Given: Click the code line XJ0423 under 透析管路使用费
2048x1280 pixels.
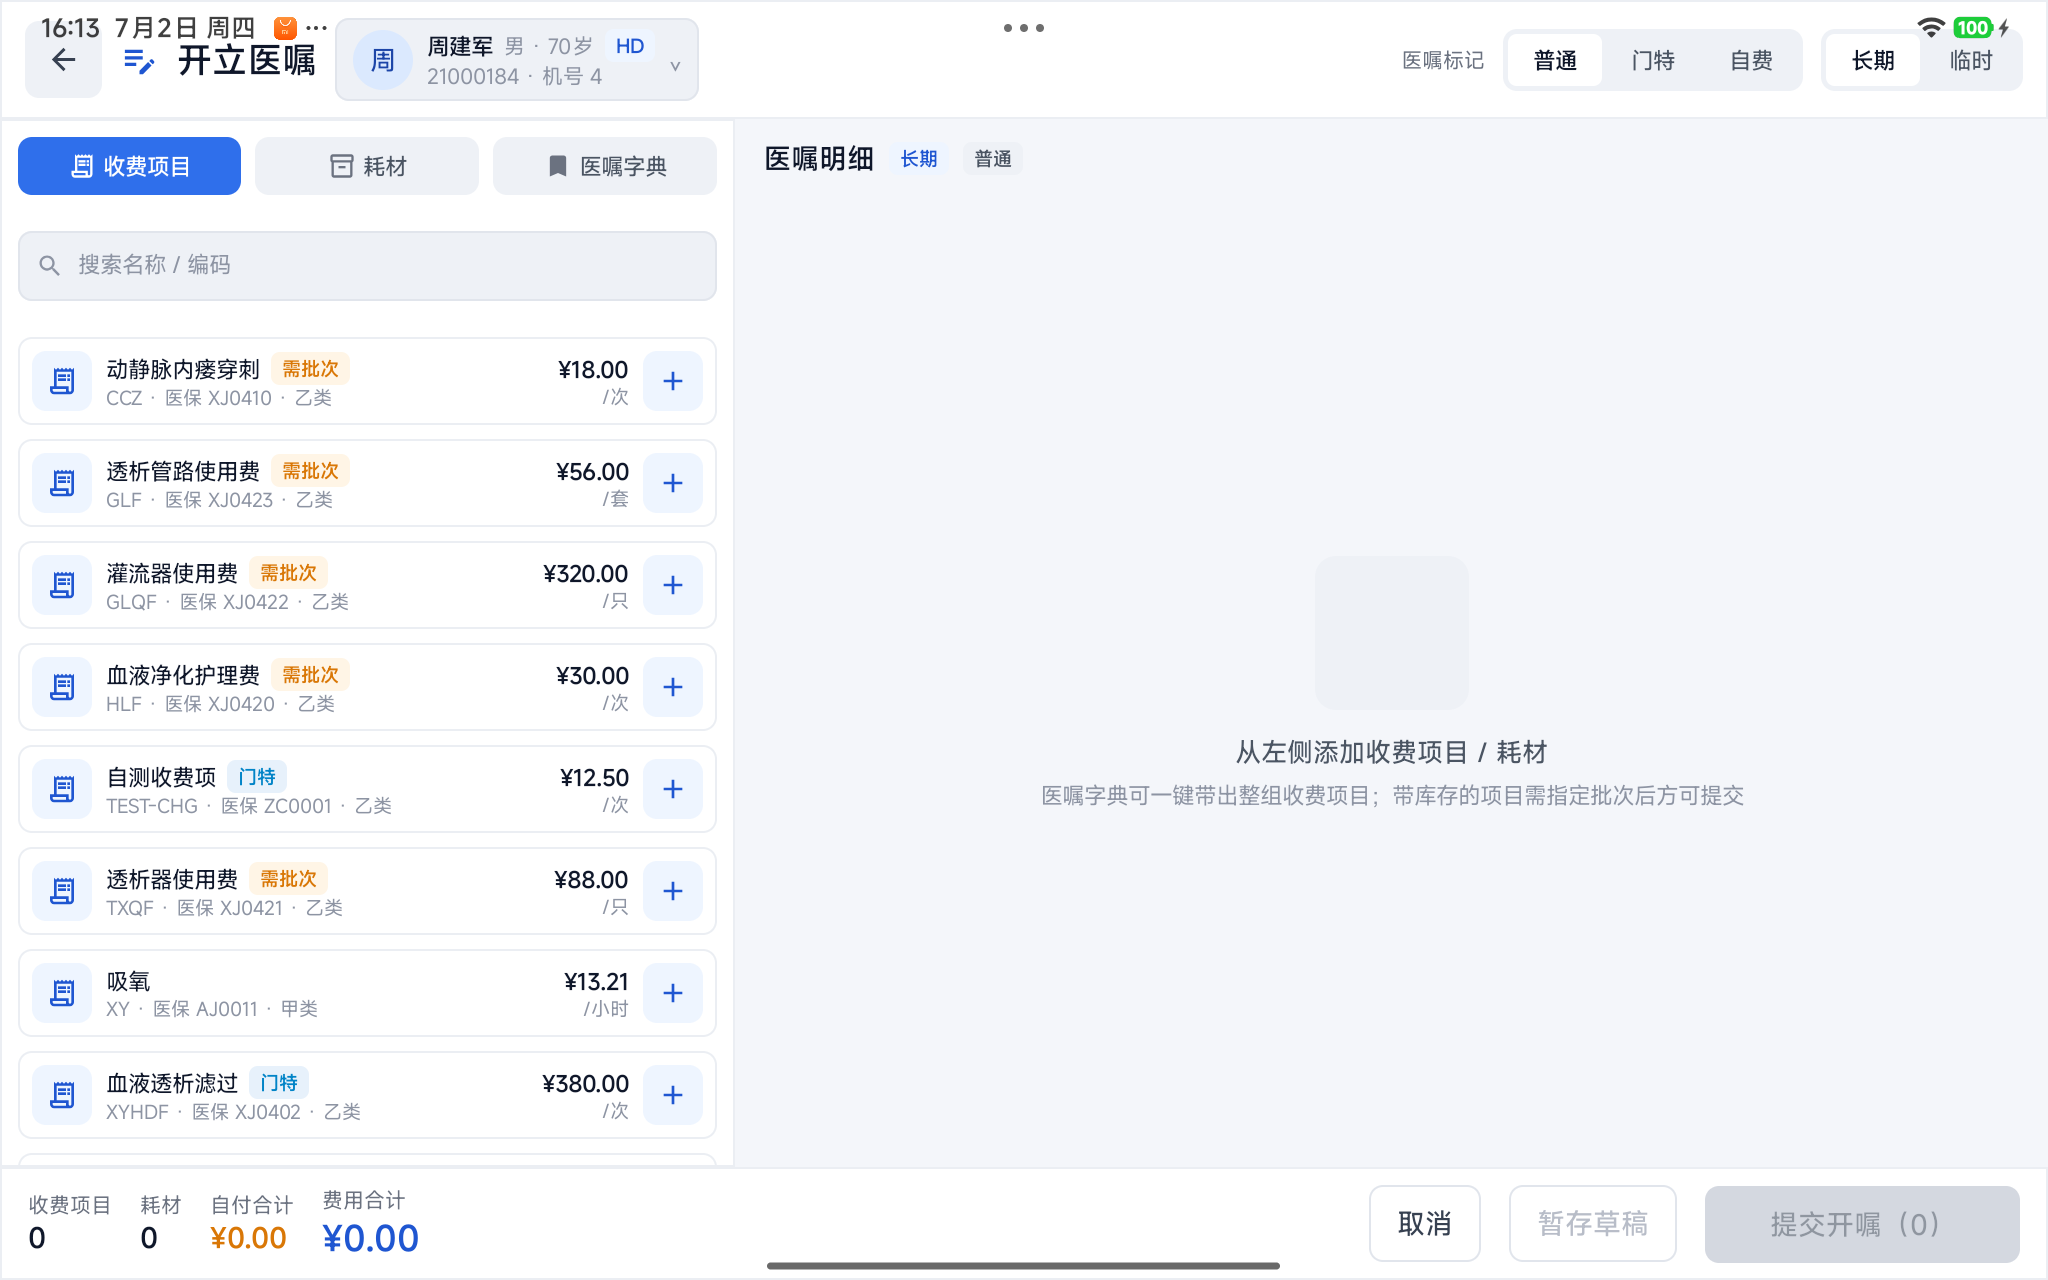Looking at the screenshot, I should pos(219,500).
